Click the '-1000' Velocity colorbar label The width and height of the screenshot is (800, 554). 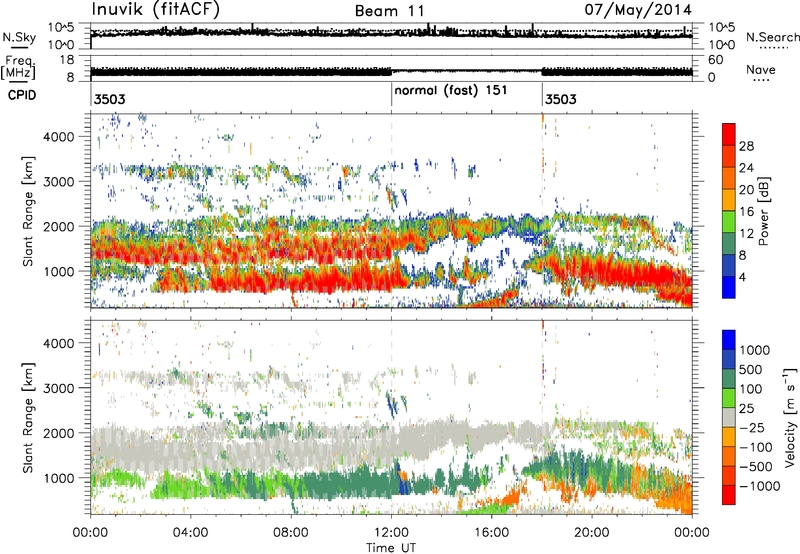(x=759, y=486)
